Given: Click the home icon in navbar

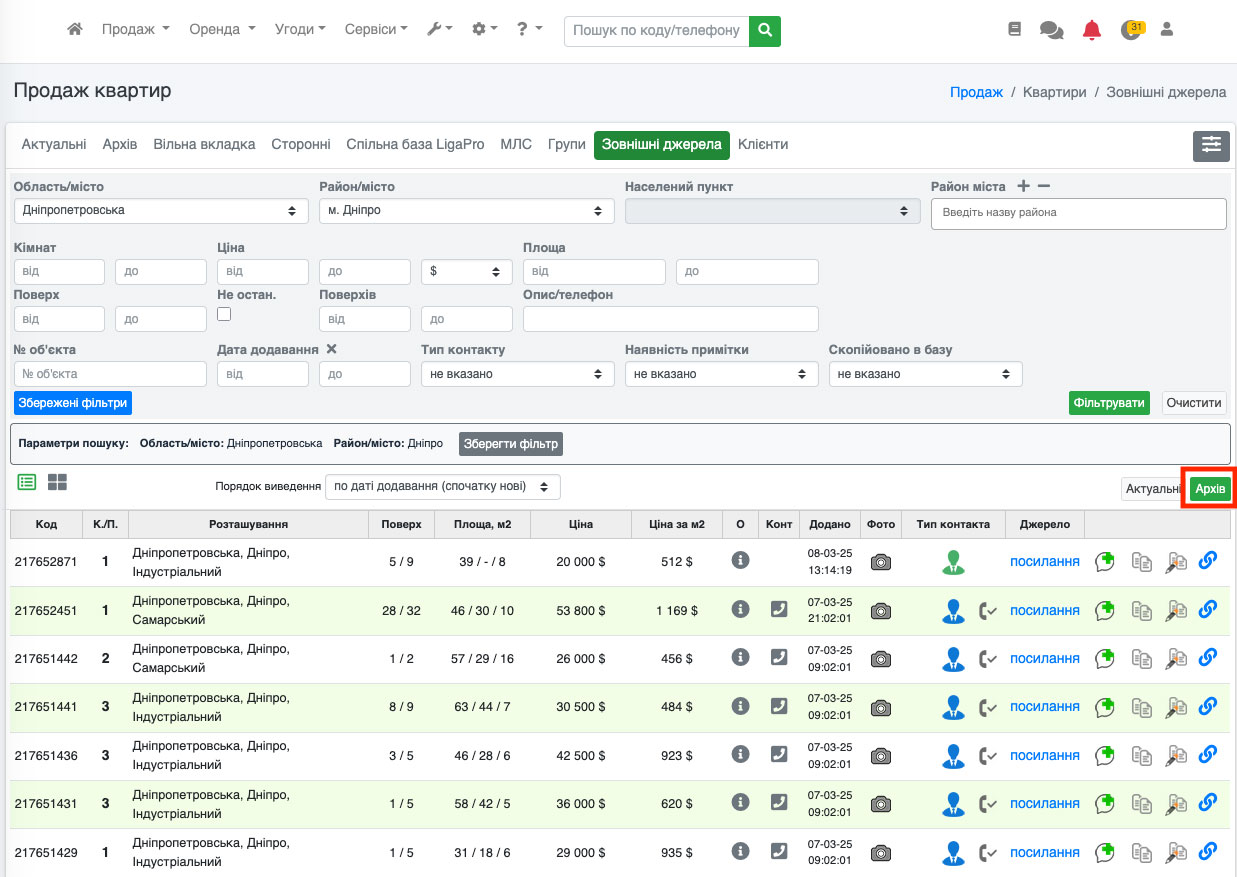Looking at the screenshot, I should tap(74, 30).
